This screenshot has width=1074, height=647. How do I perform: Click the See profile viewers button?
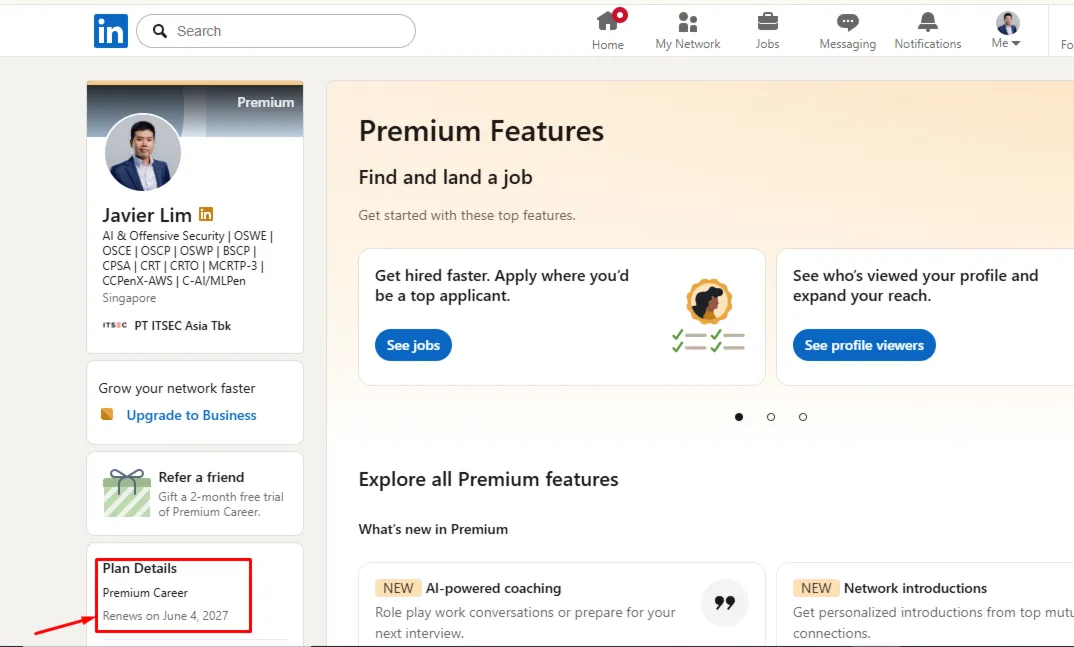click(864, 345)
